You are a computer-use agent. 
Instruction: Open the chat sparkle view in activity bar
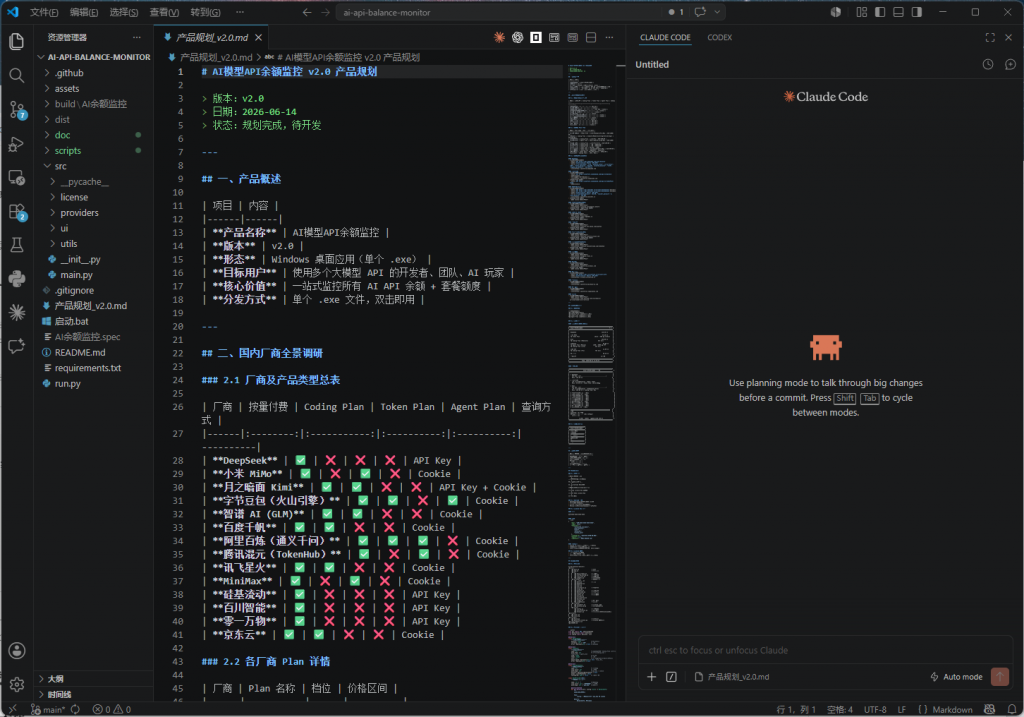click(17, 346)
